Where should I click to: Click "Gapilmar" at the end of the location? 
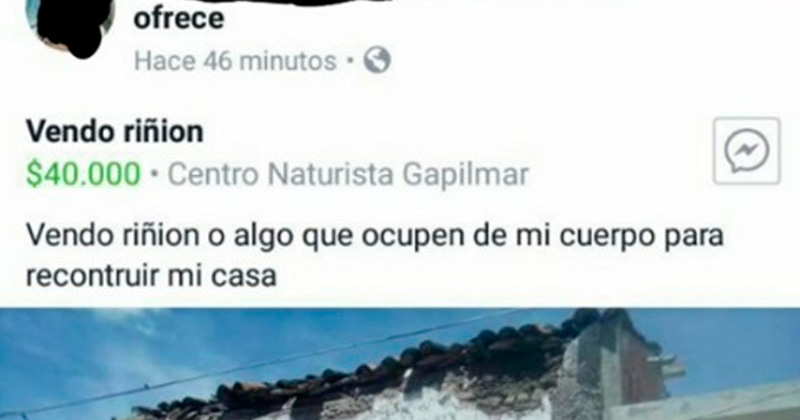click(465, 175)
